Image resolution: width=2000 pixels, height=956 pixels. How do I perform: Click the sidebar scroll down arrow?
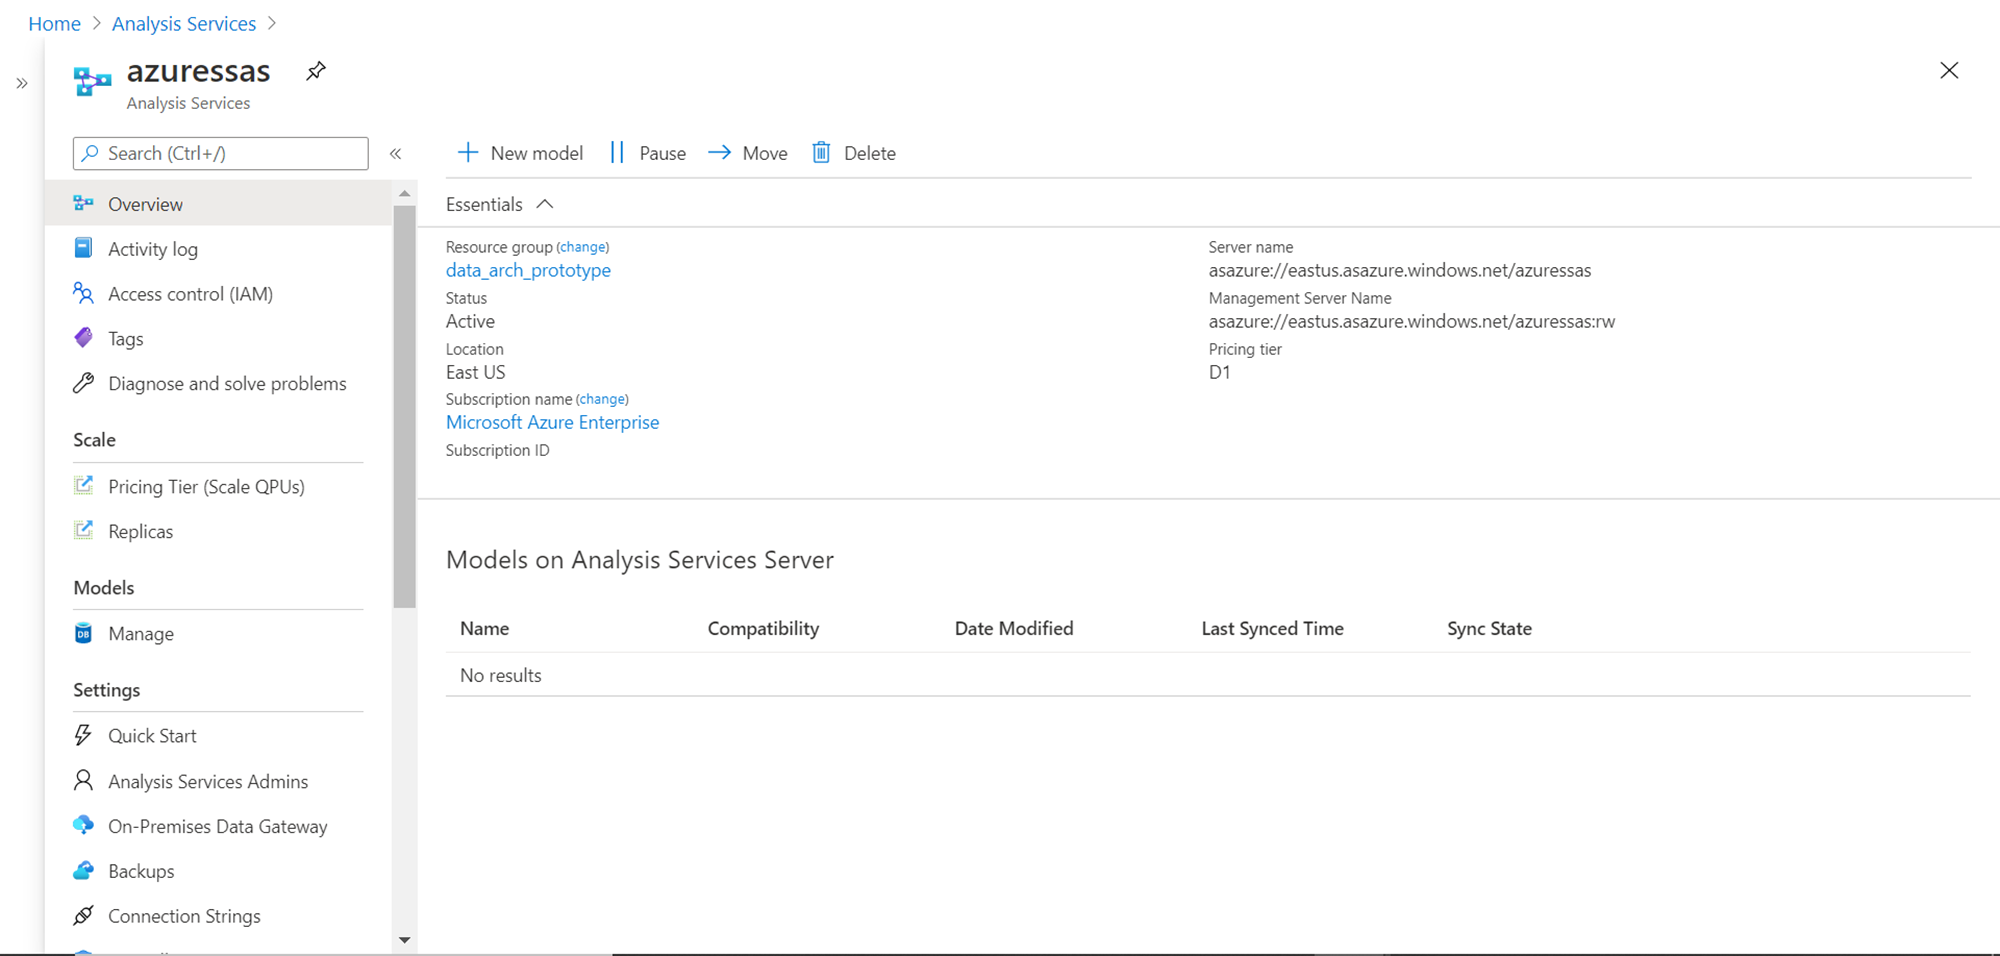[404, 940]
